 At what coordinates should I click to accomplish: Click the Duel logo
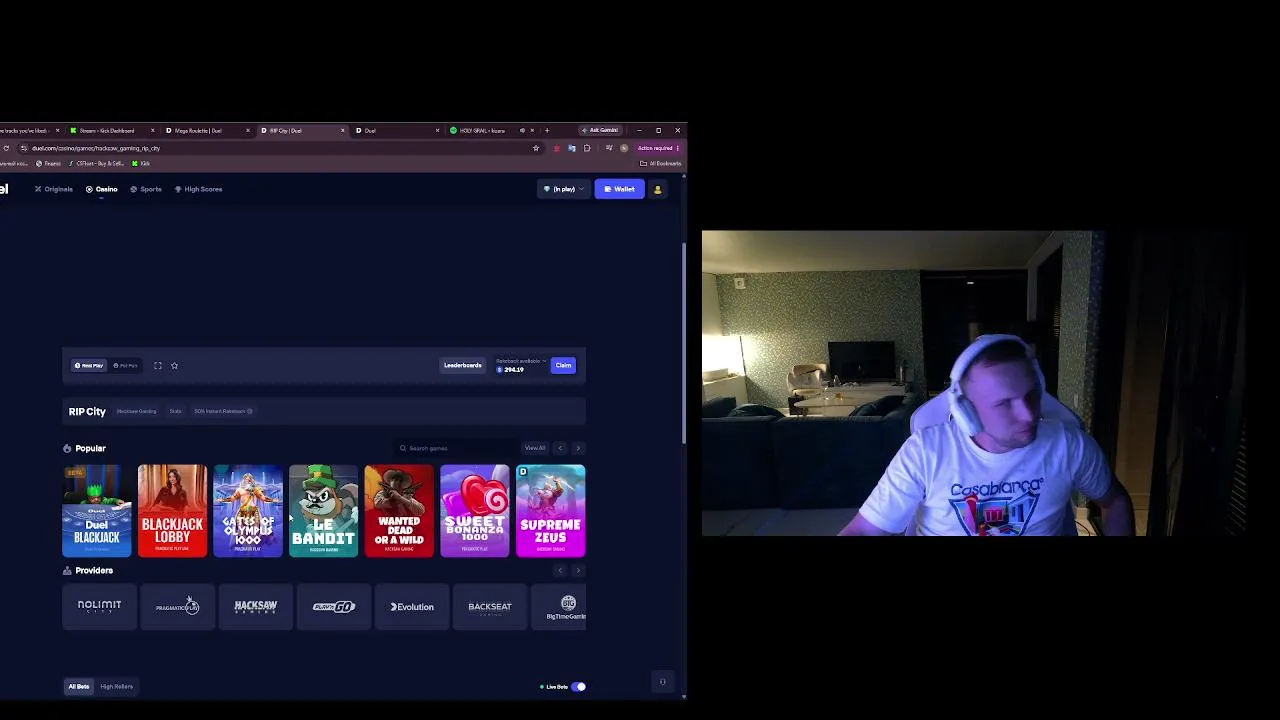(x=4, y=189)
